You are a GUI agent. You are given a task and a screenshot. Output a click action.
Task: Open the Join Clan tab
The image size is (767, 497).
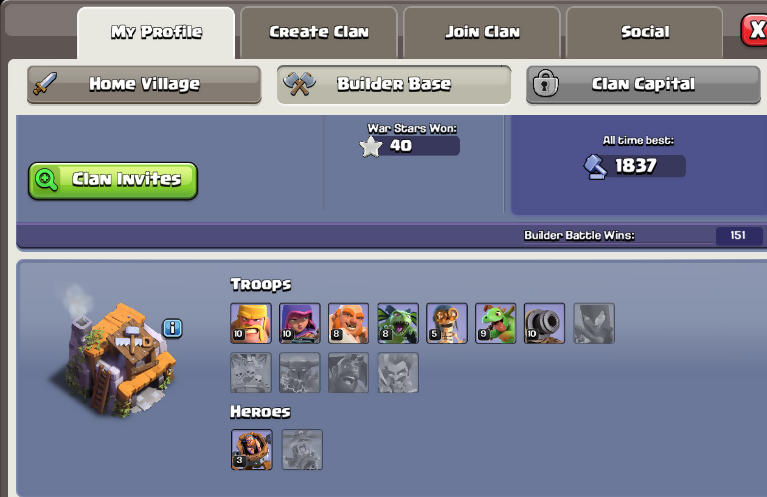pos(482,32)
